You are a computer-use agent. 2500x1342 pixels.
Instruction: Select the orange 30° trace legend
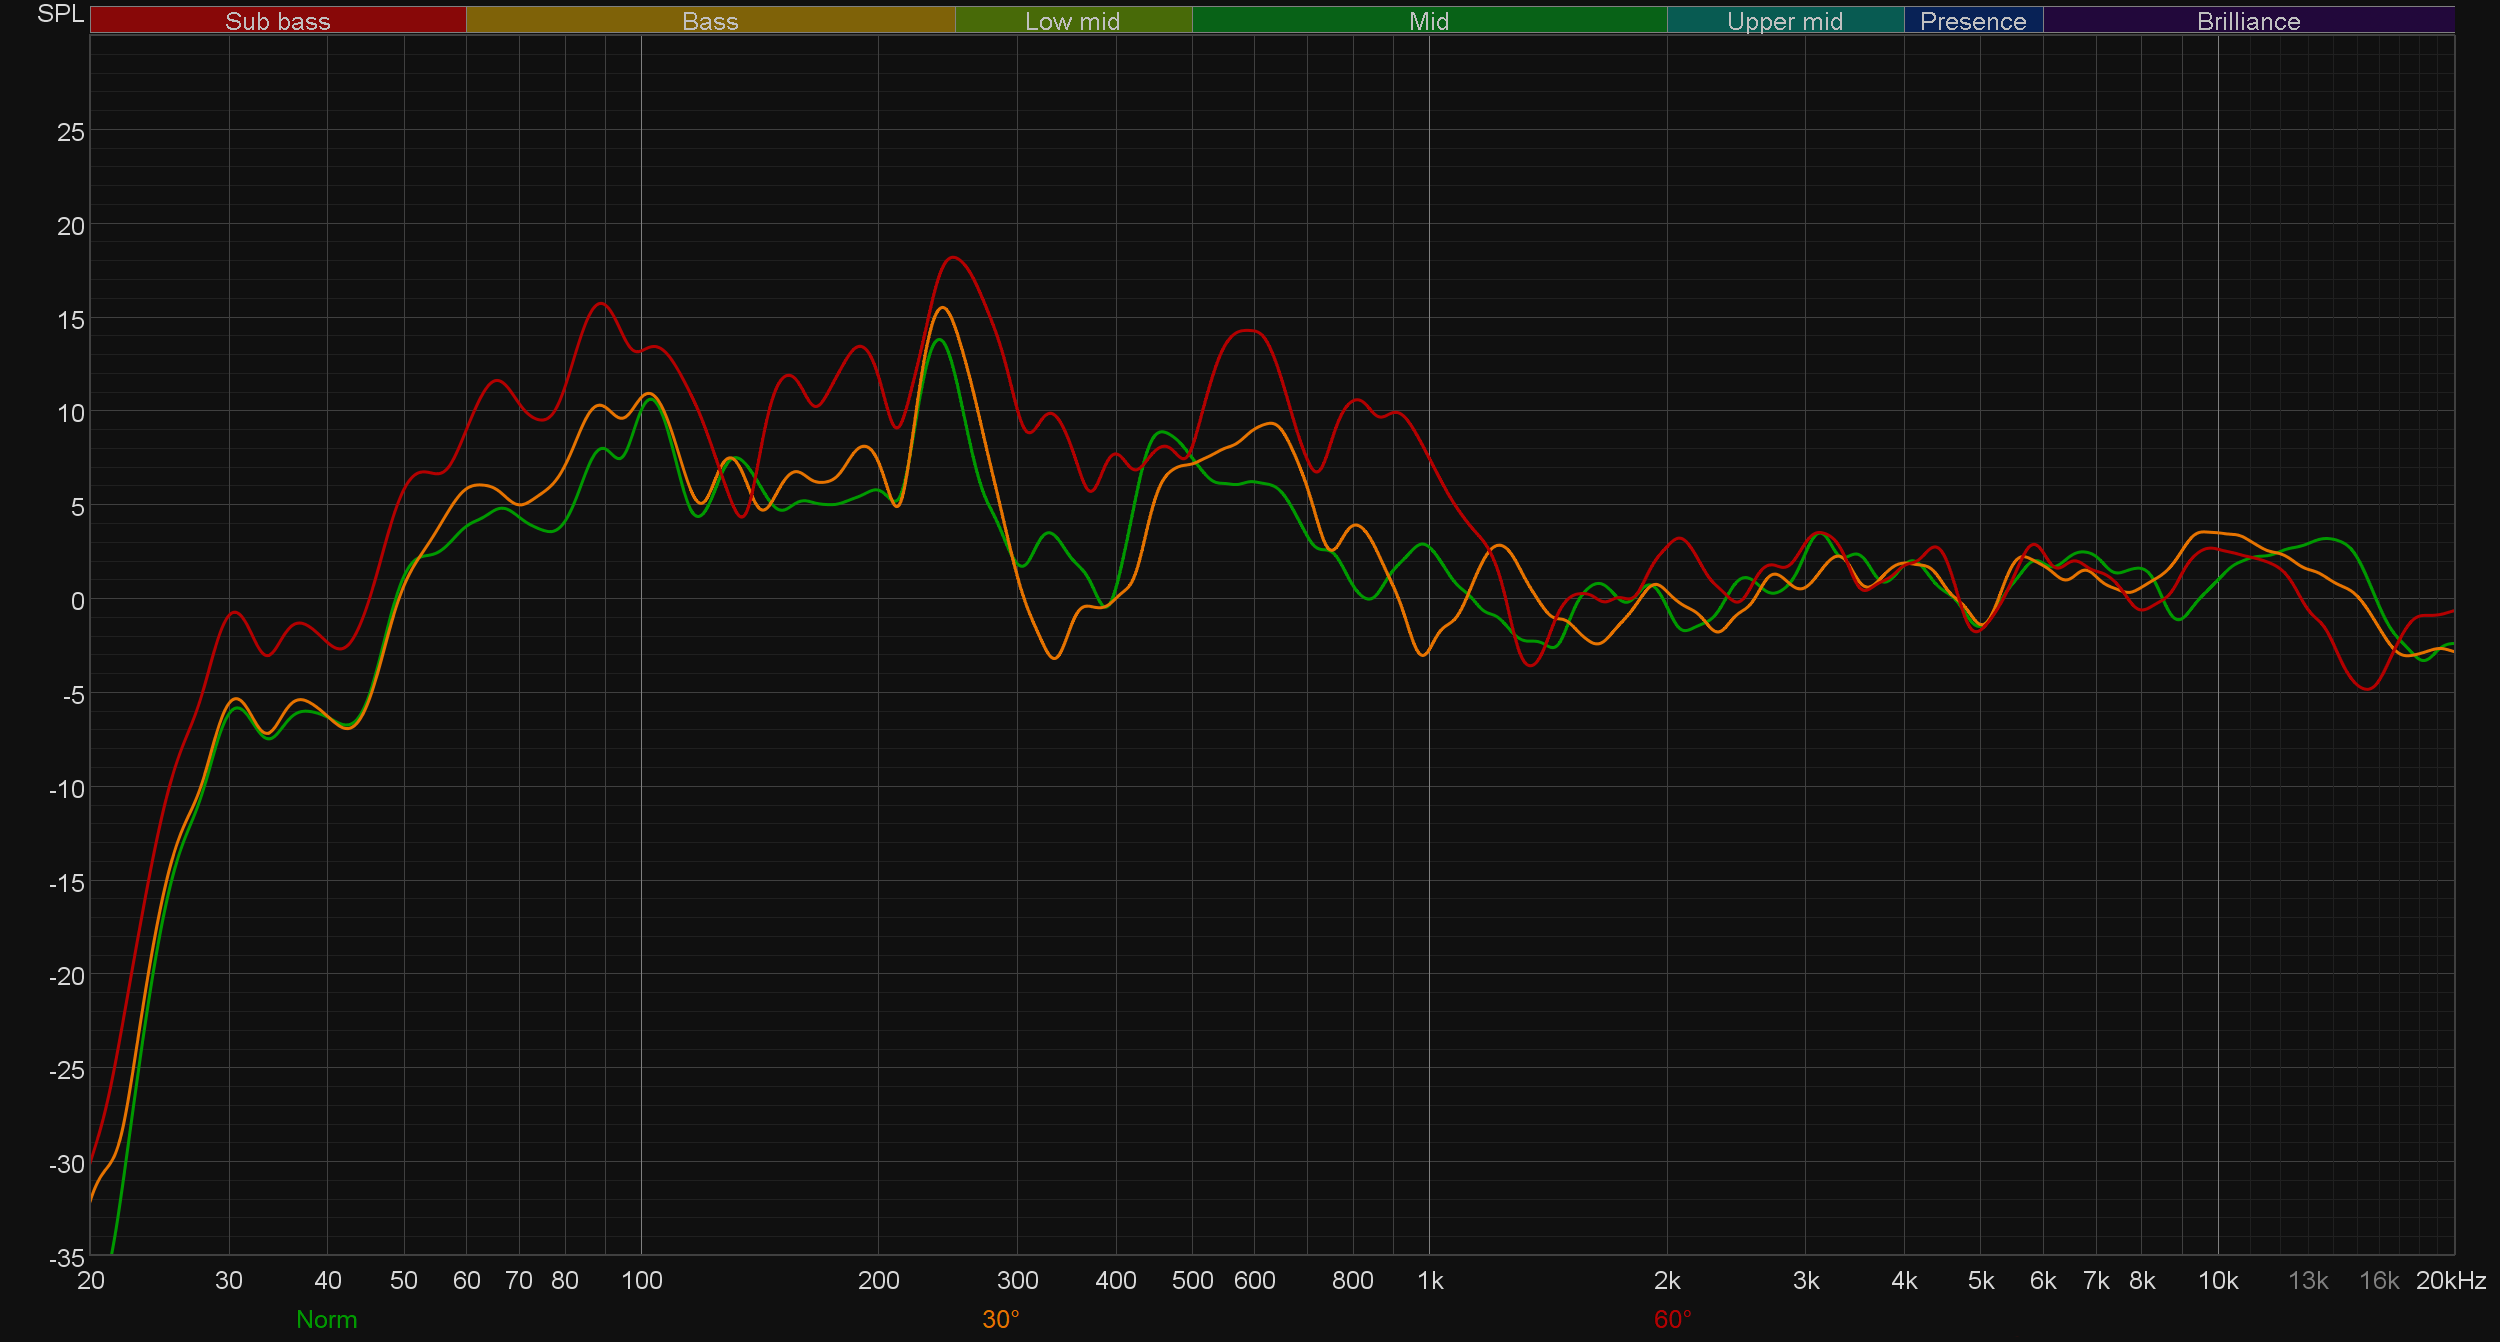tap(1000, 1319)
